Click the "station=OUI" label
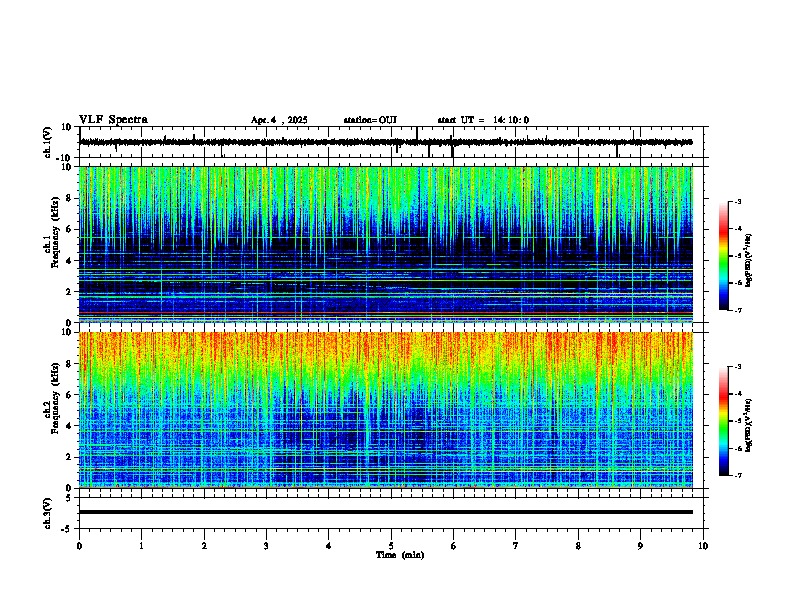This screenshot has height=612, width=792. [370, 120]
